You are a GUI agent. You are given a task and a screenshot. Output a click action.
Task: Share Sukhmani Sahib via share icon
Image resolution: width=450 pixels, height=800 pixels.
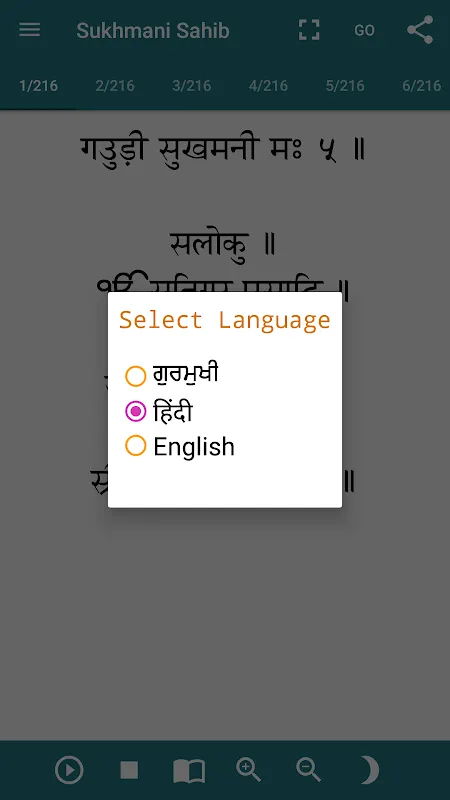coord(420,30)
